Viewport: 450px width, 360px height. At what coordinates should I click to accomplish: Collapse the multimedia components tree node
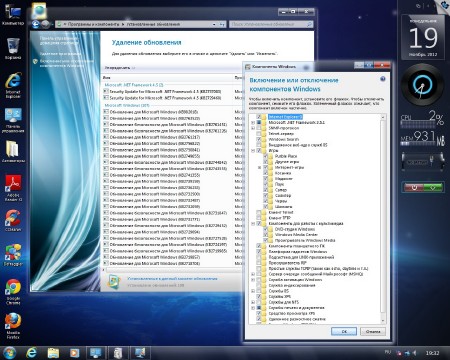point(253,223)
